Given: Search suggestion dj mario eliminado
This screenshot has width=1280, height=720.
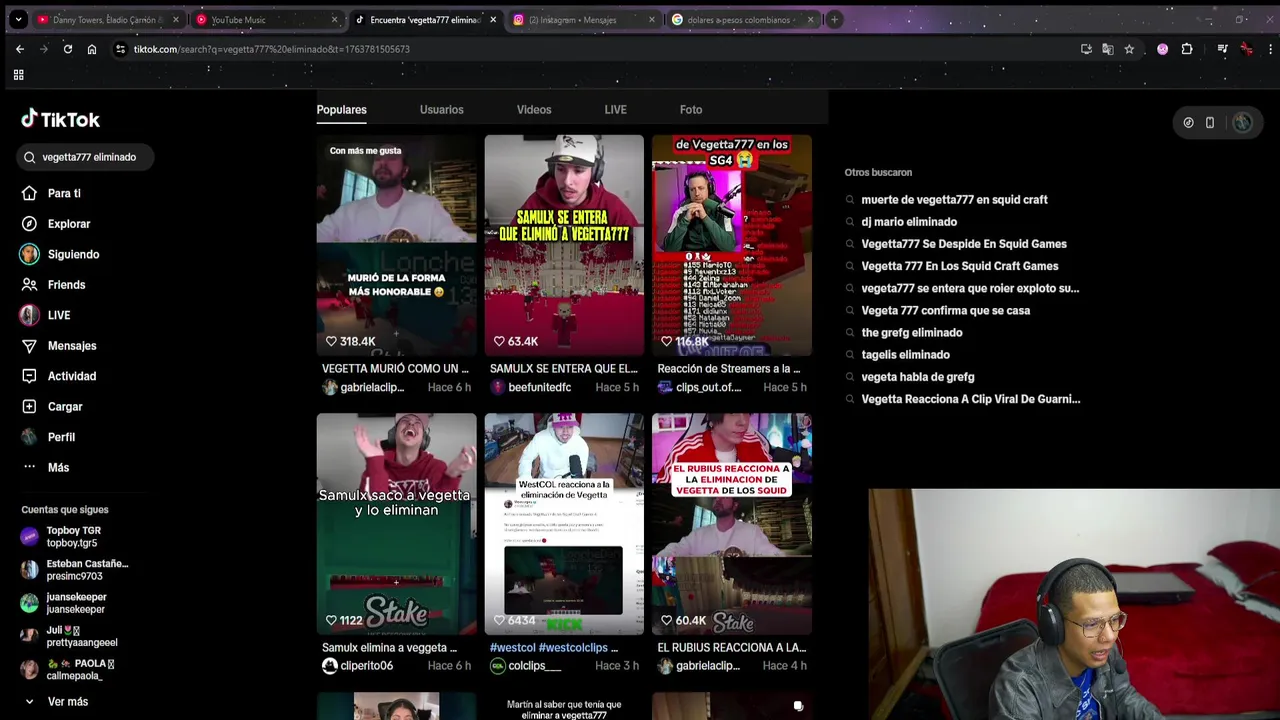Looking at the screenshot, I should (x=909, y=222).
